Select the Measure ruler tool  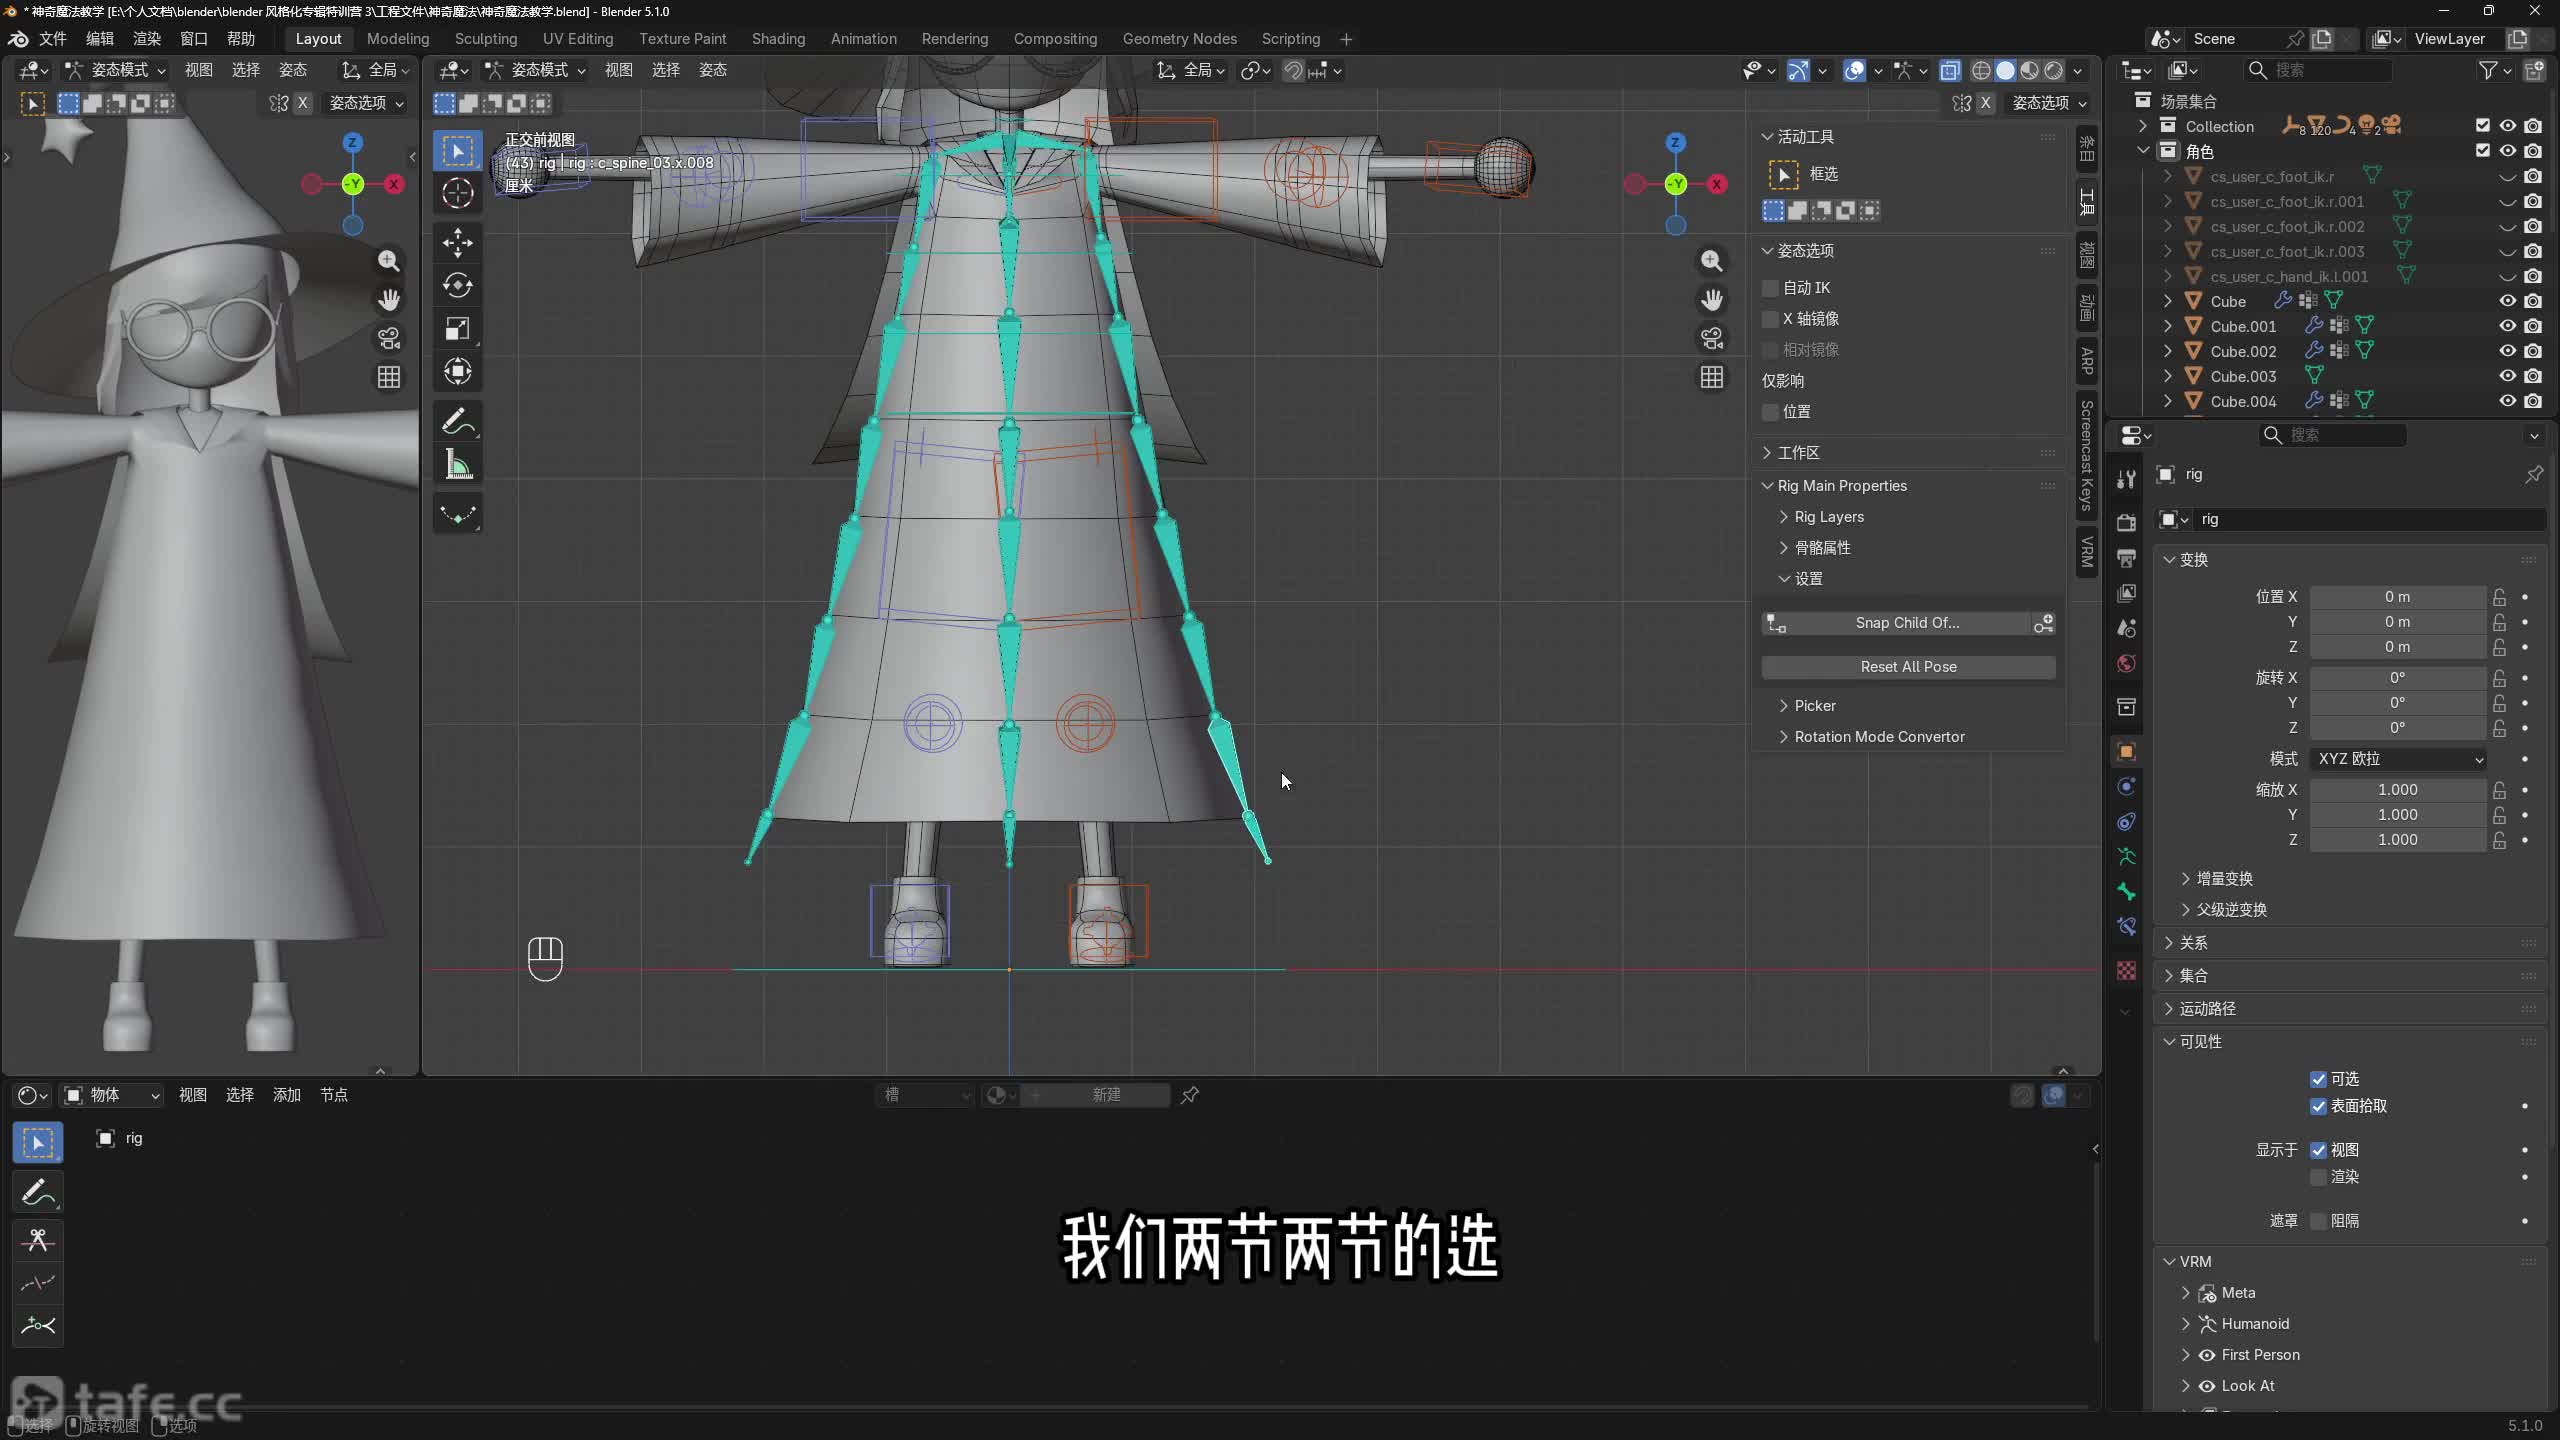458,465
